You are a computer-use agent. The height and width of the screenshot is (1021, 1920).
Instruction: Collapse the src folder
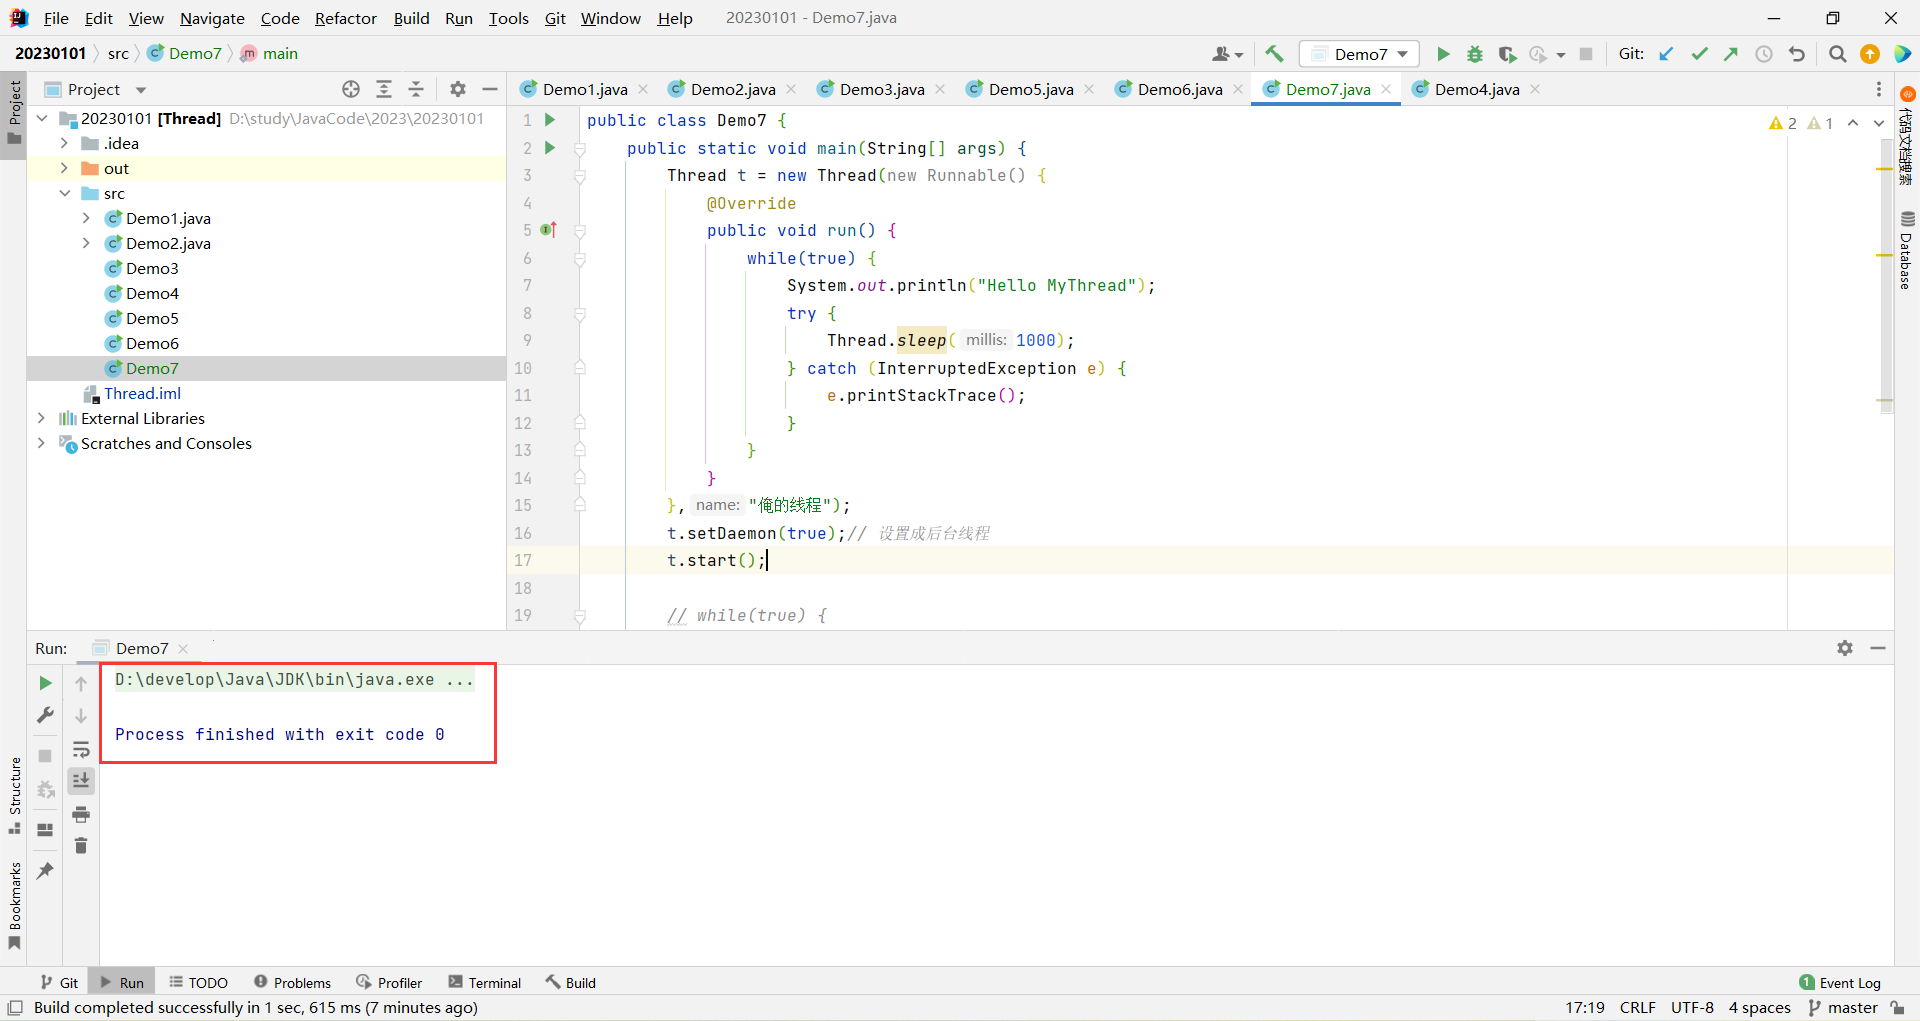point(64,193)
